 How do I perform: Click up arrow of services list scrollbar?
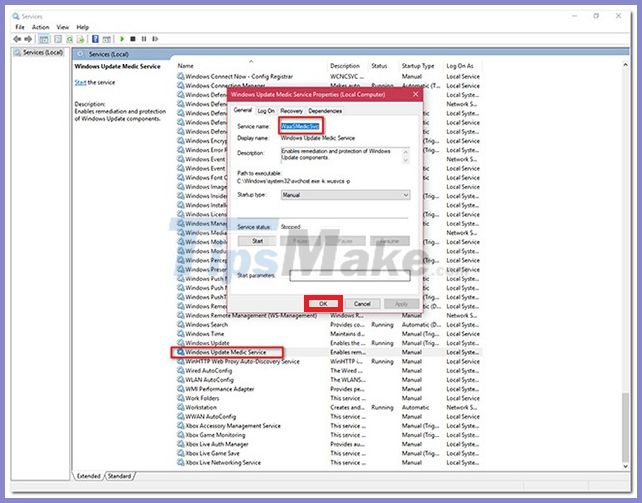pos(625,65)
